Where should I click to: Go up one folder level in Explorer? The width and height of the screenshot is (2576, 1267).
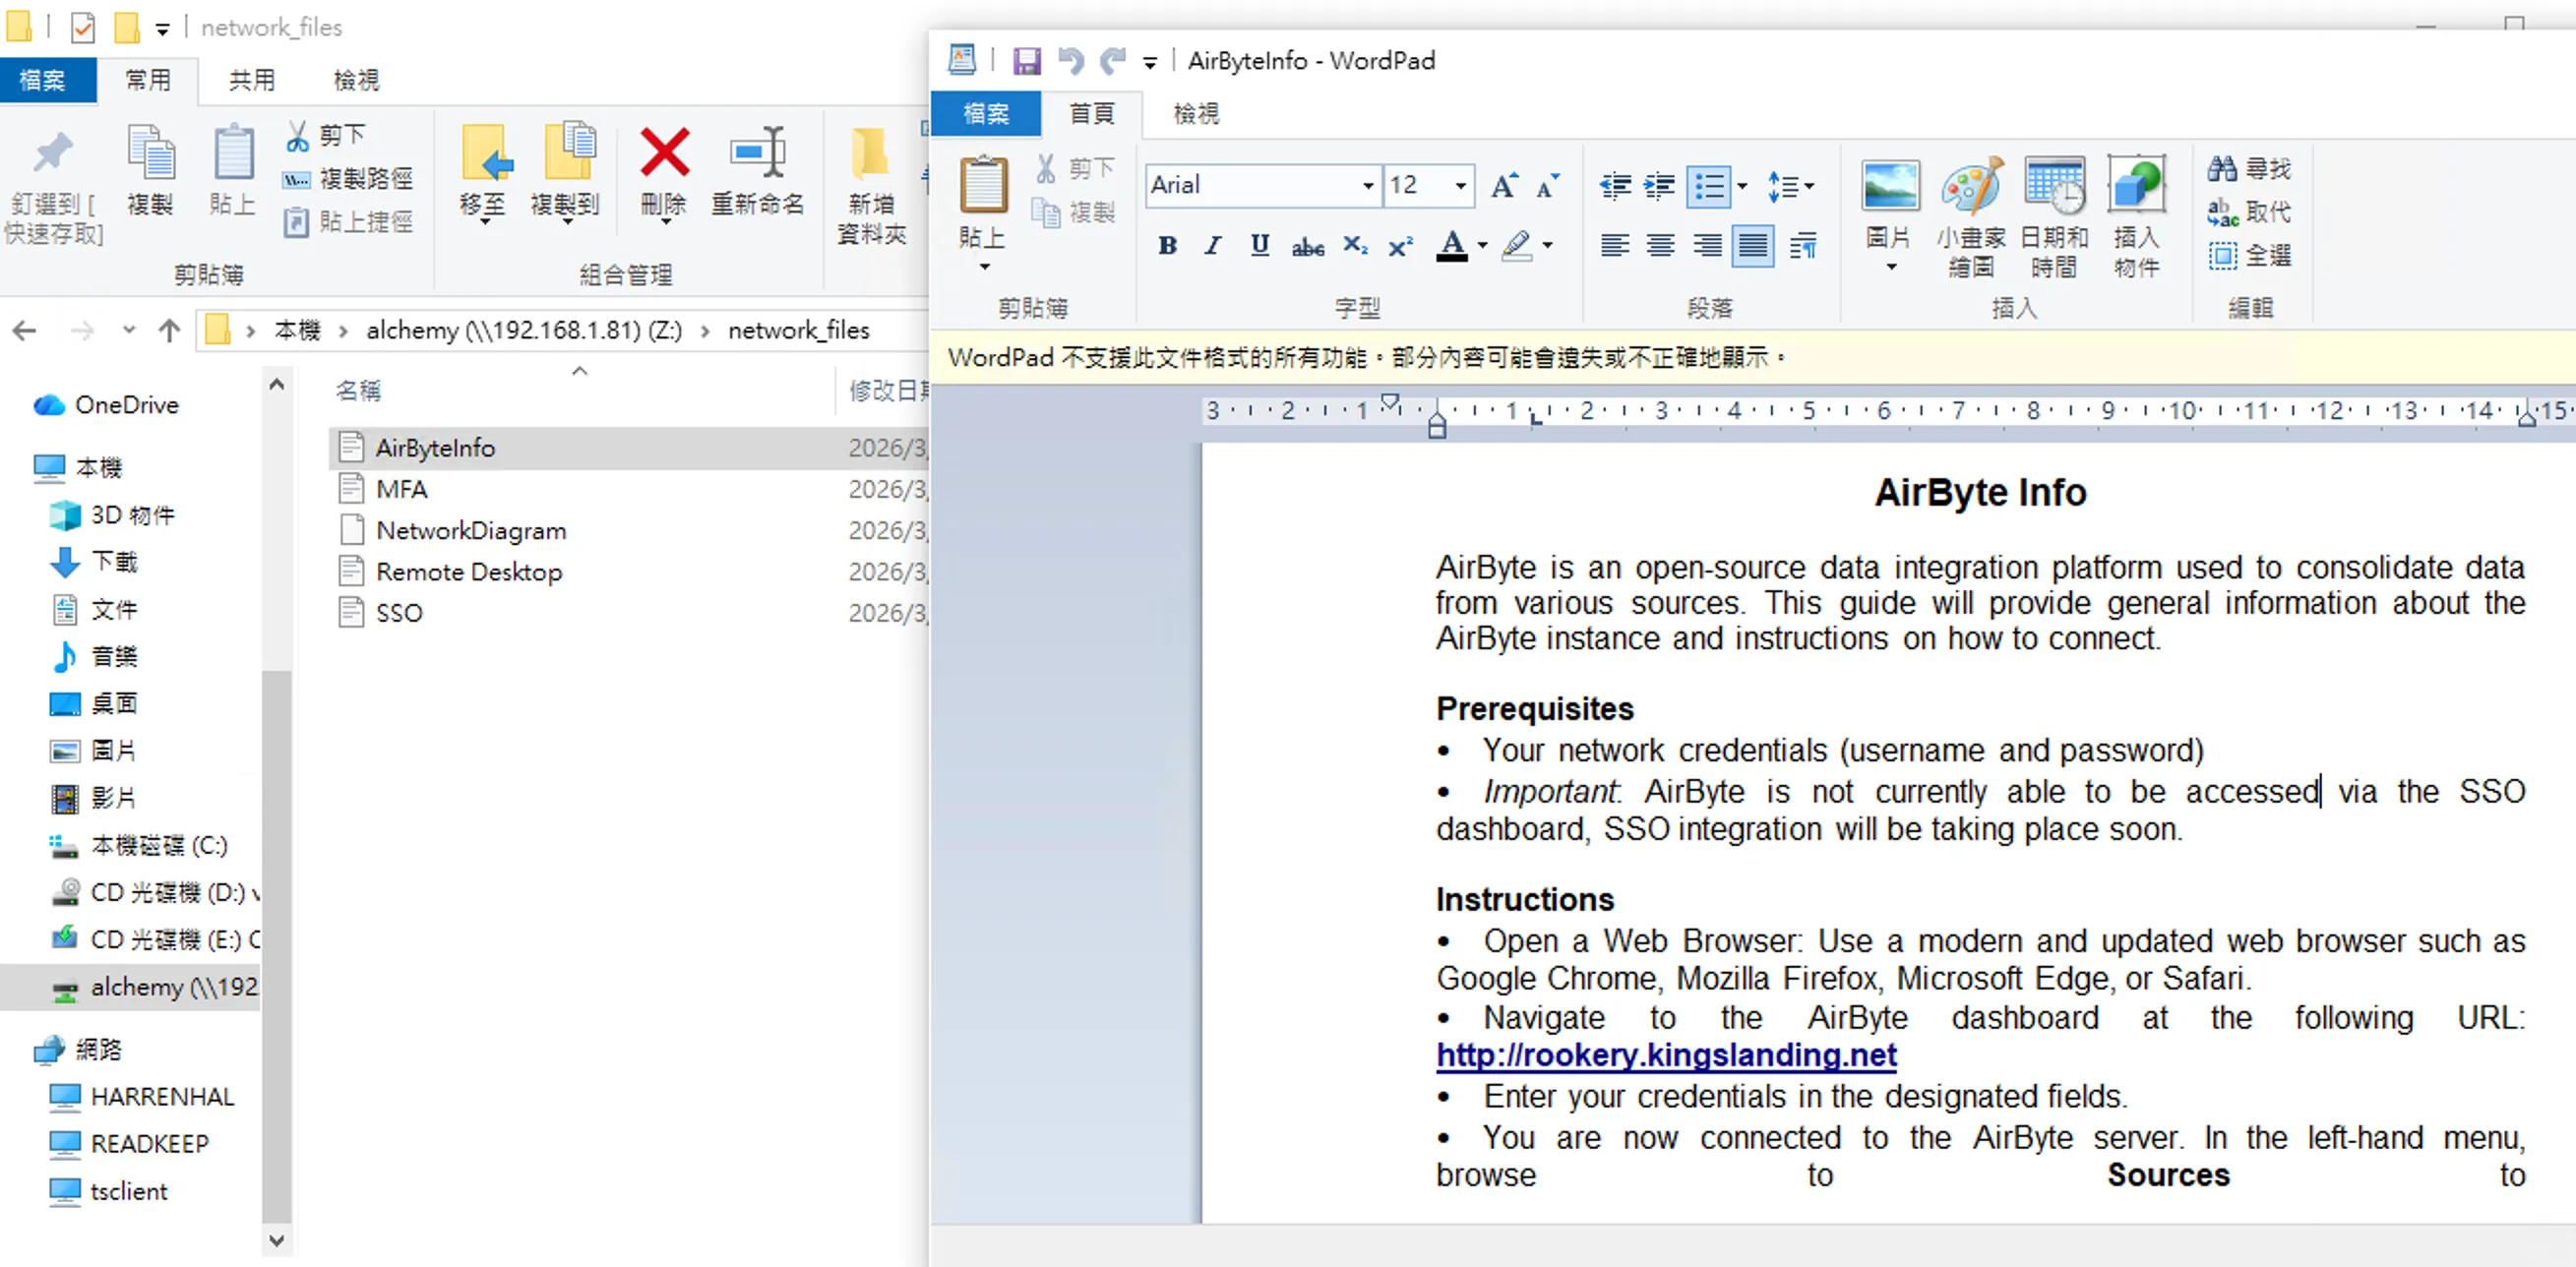pyautogui.click(x=169, y=331)
